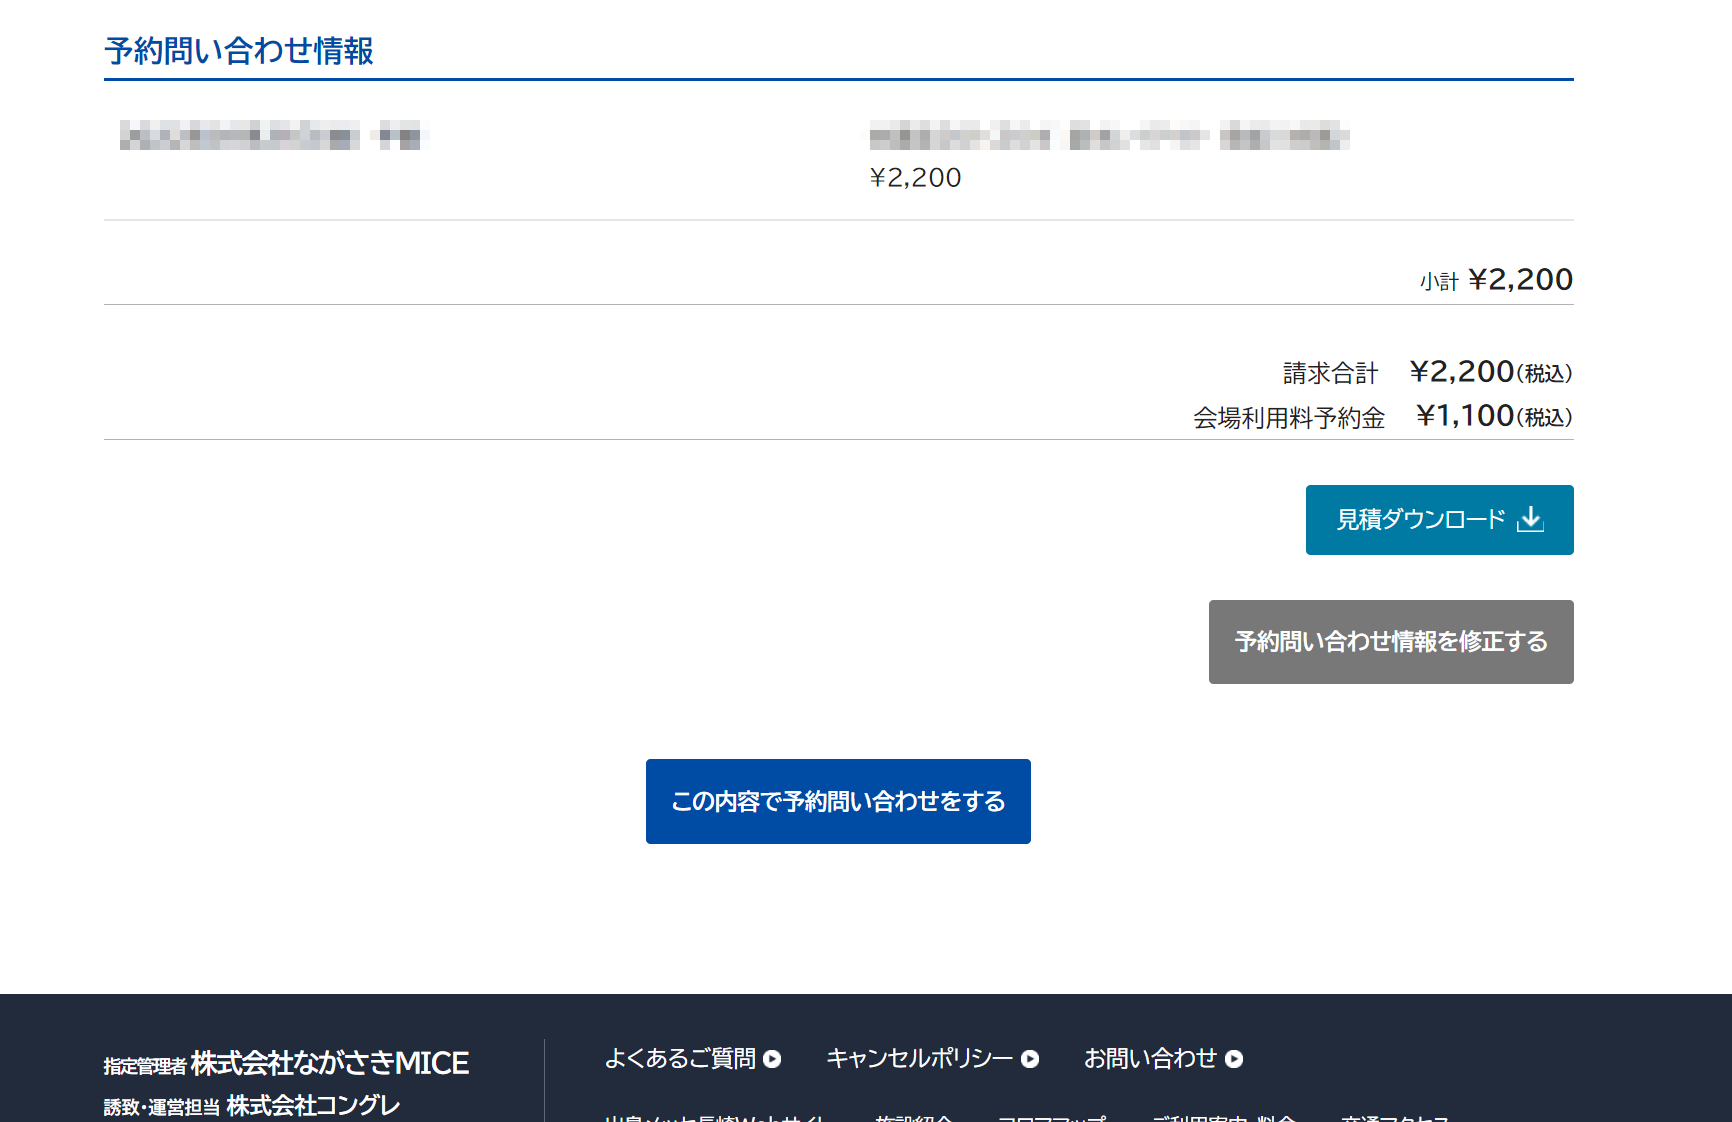1732x1122 pixels.
Task: Click the 請求合計 label
Action: click(x=1330, y=373)
